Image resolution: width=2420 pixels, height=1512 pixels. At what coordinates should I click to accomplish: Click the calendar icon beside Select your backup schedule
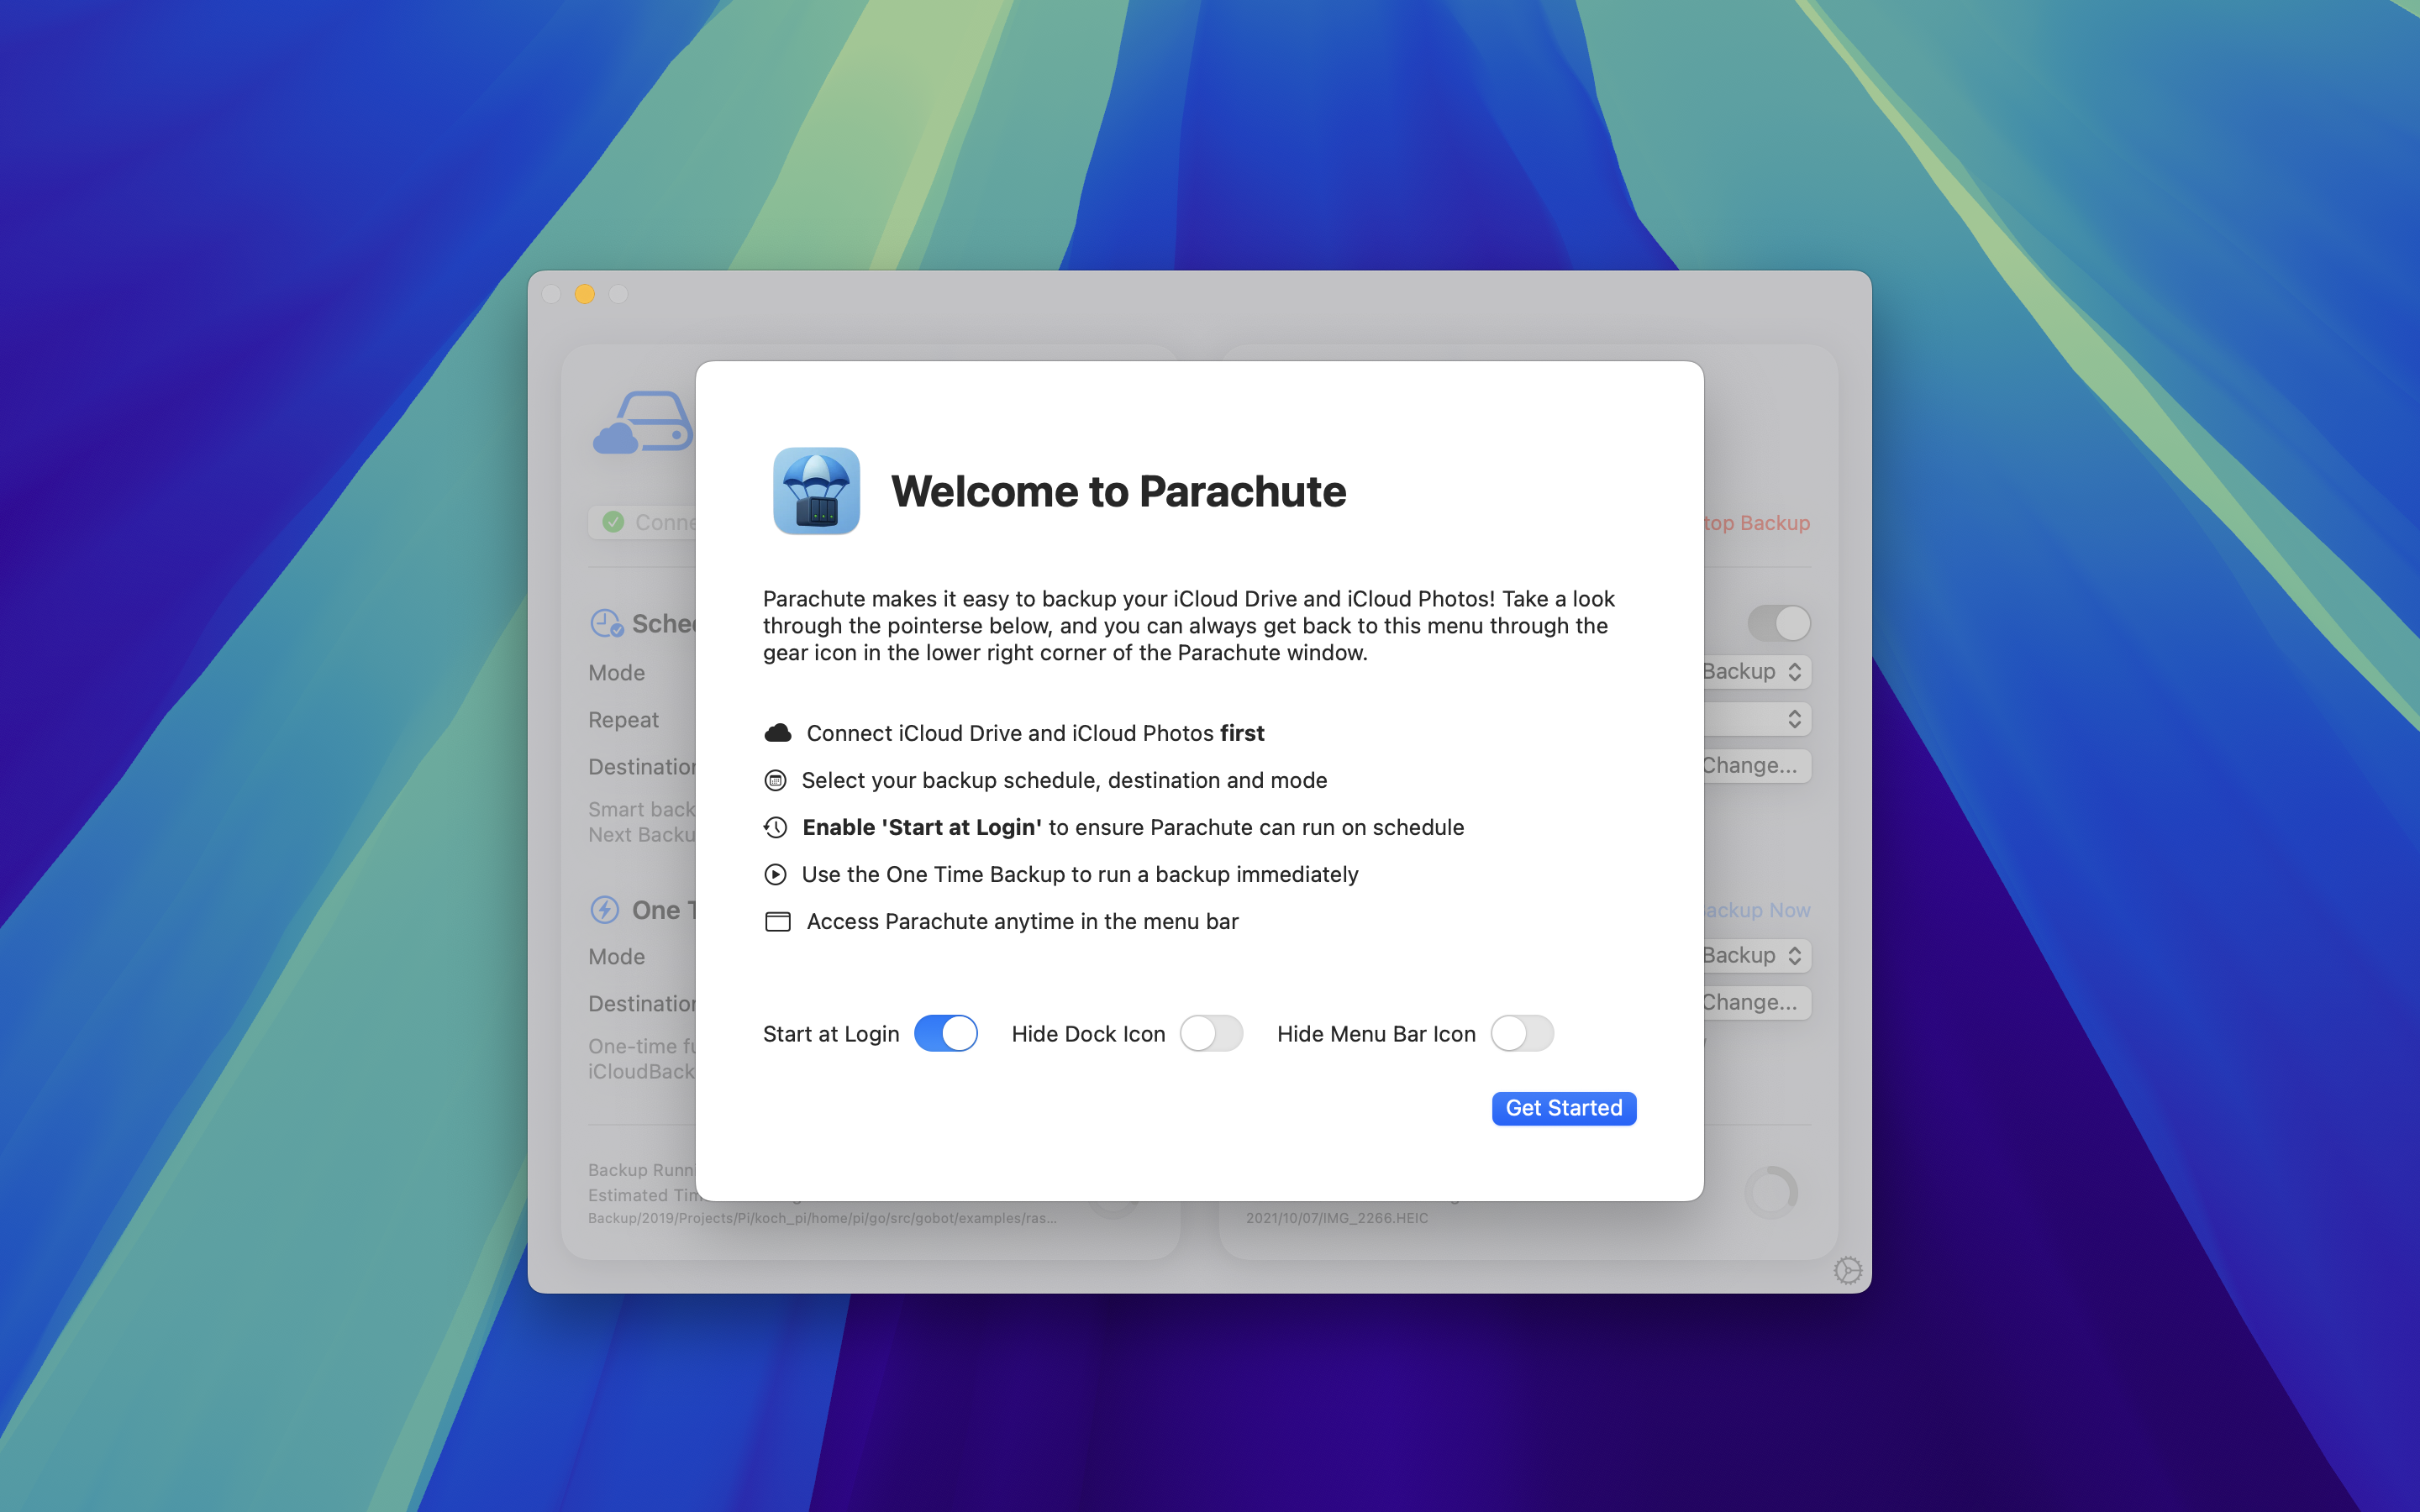point(775,780)
